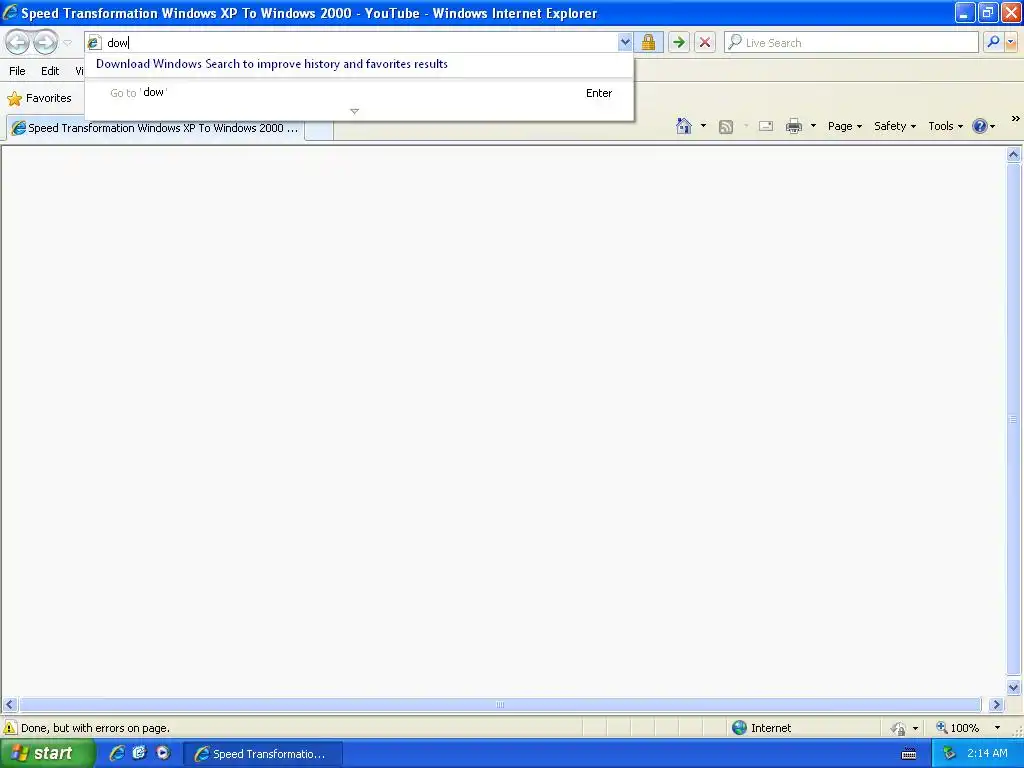This screenshot has width=1024, height=768.
Task: Open the search provider dropdown arrow
Action: pyautogui.click(x=1012, y=42)
